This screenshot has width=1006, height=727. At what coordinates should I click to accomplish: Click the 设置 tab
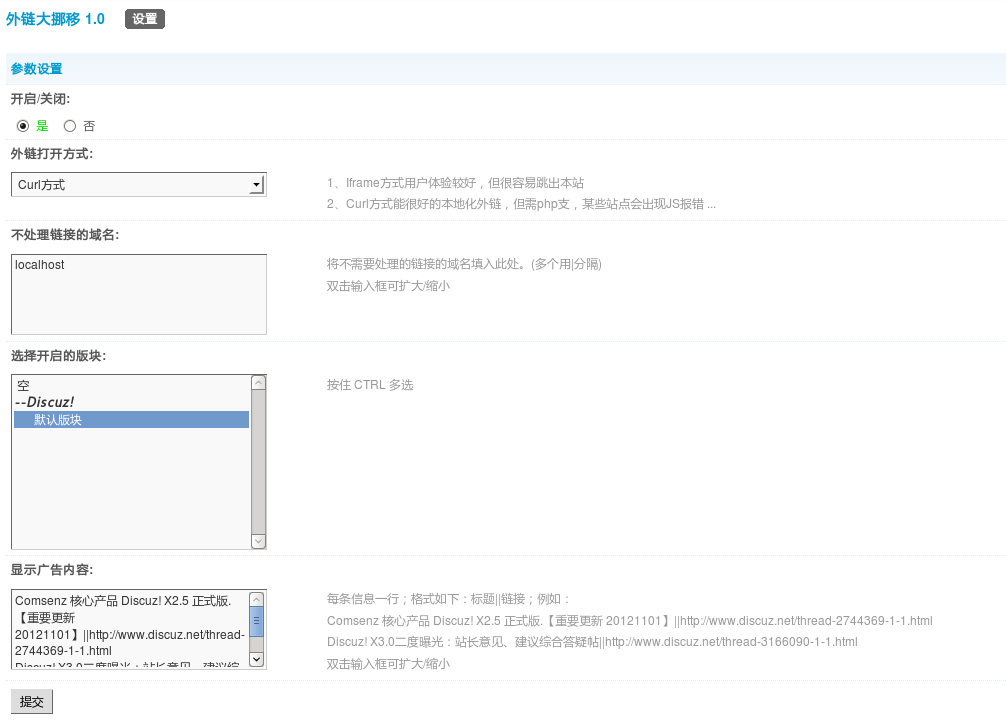pyautogui.click(x=145, y=19)
